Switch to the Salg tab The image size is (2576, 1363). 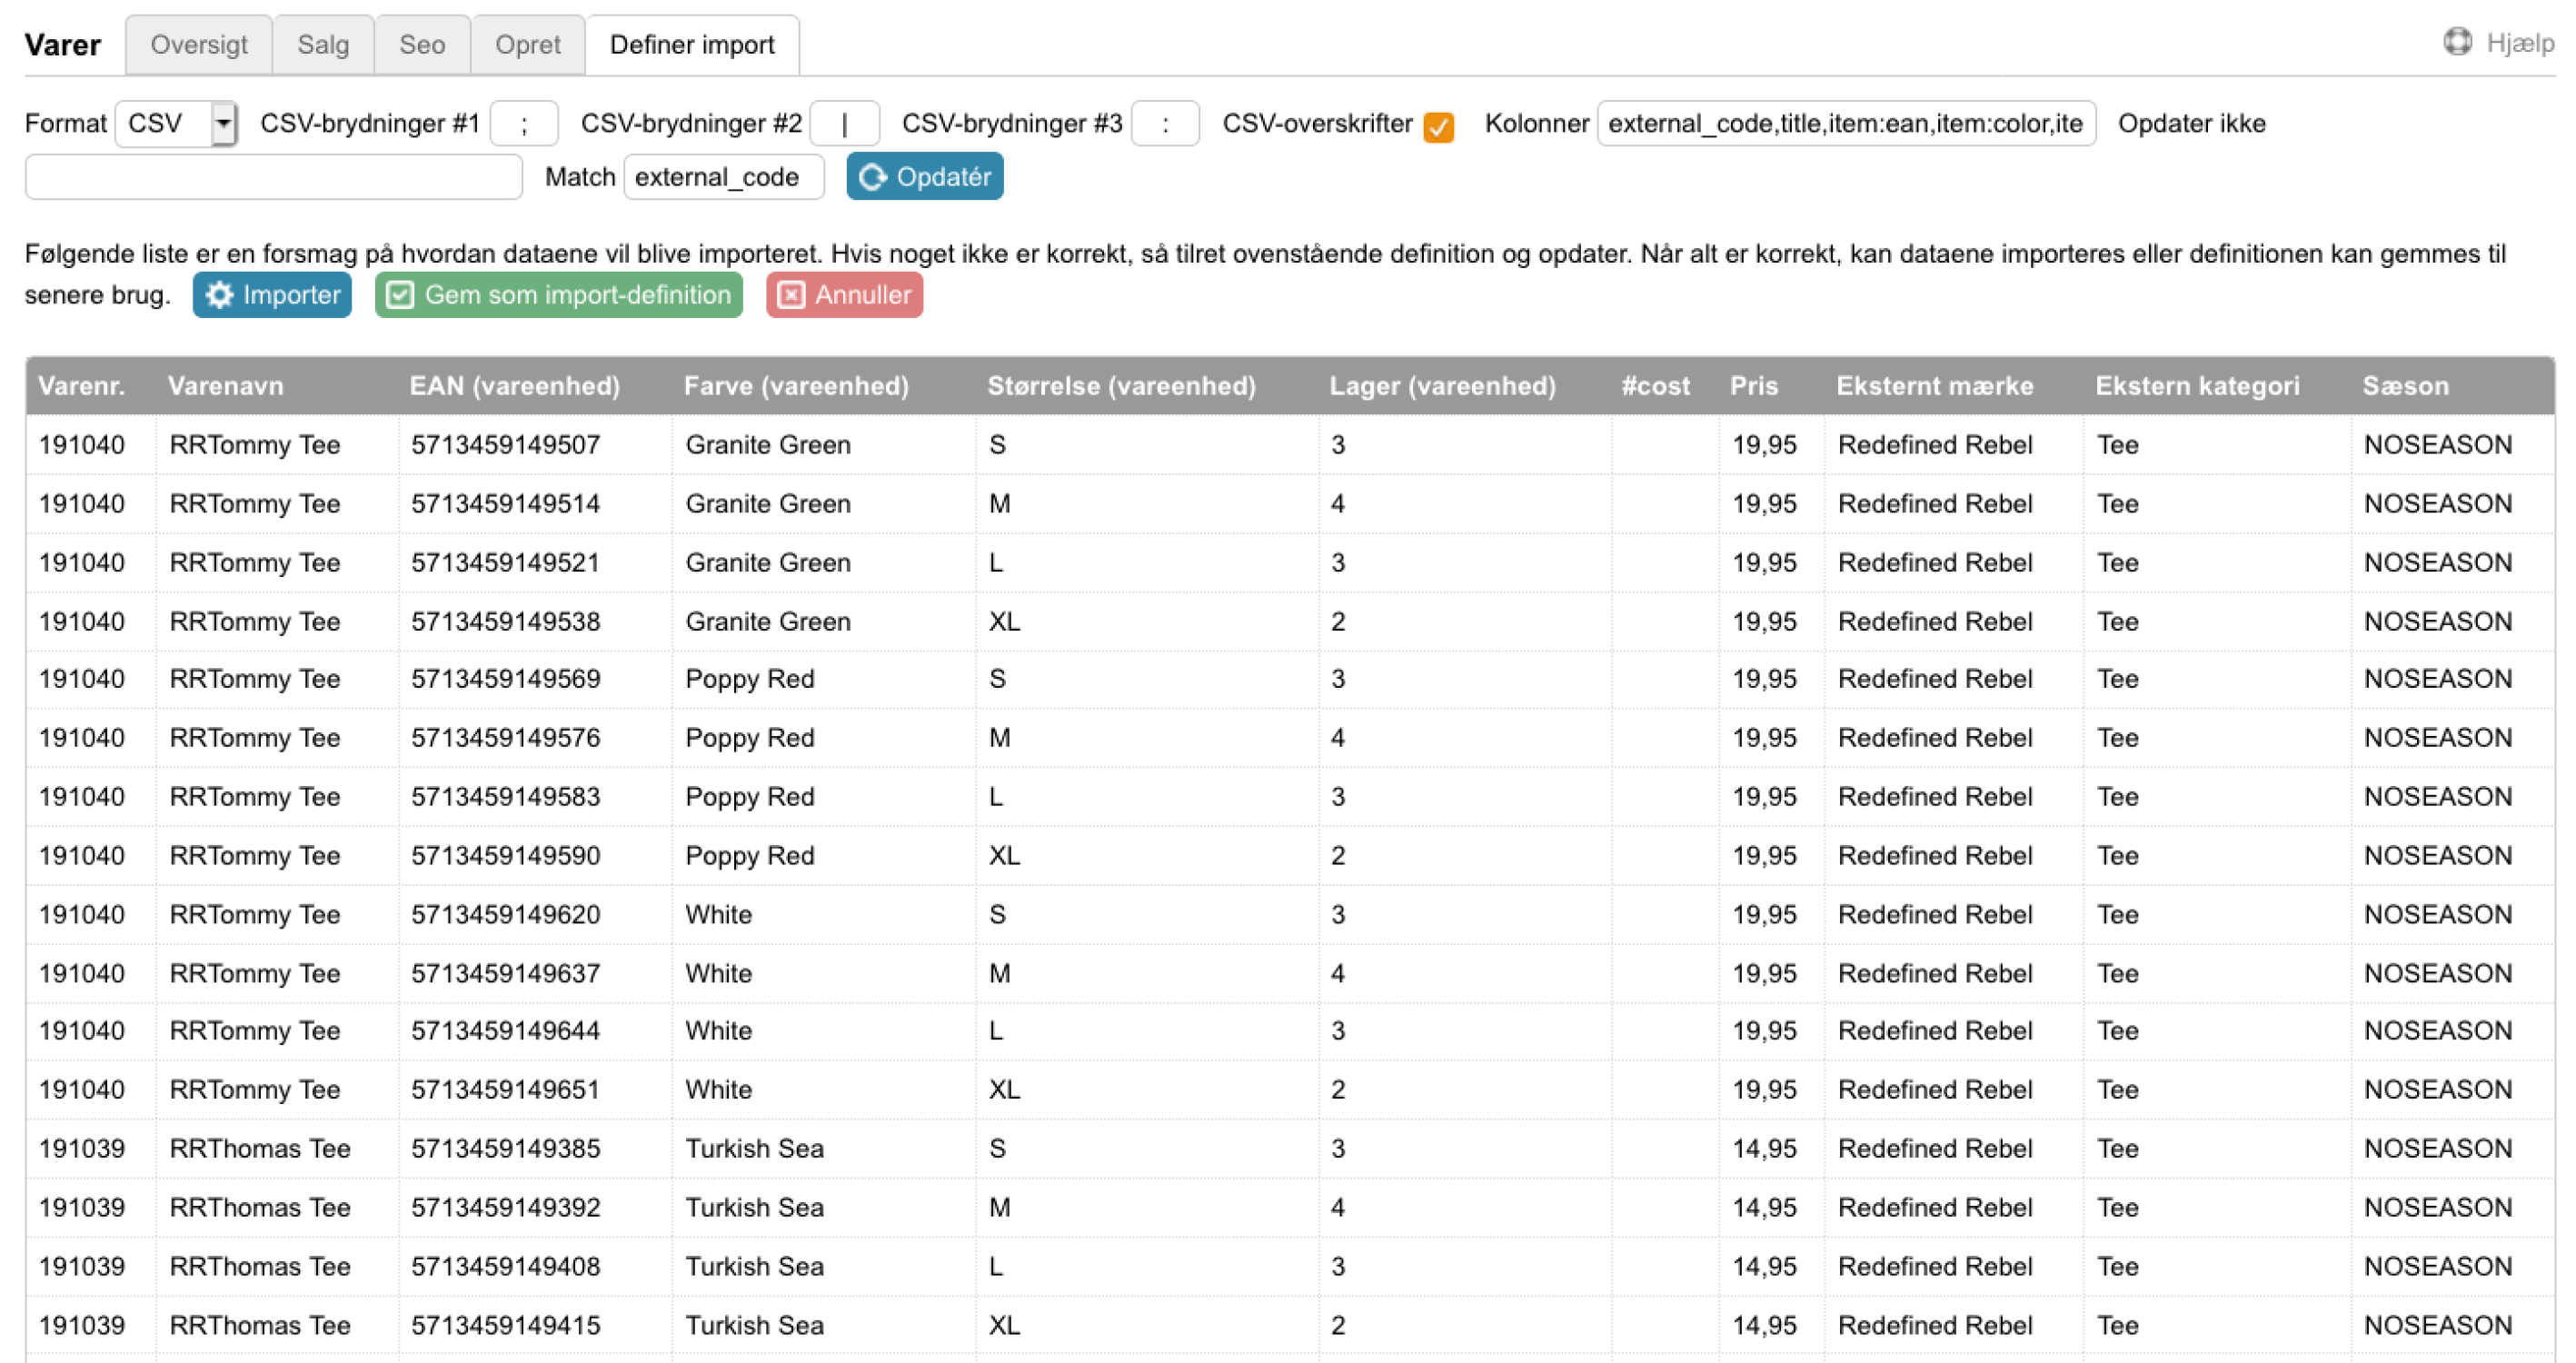[323, 45]
